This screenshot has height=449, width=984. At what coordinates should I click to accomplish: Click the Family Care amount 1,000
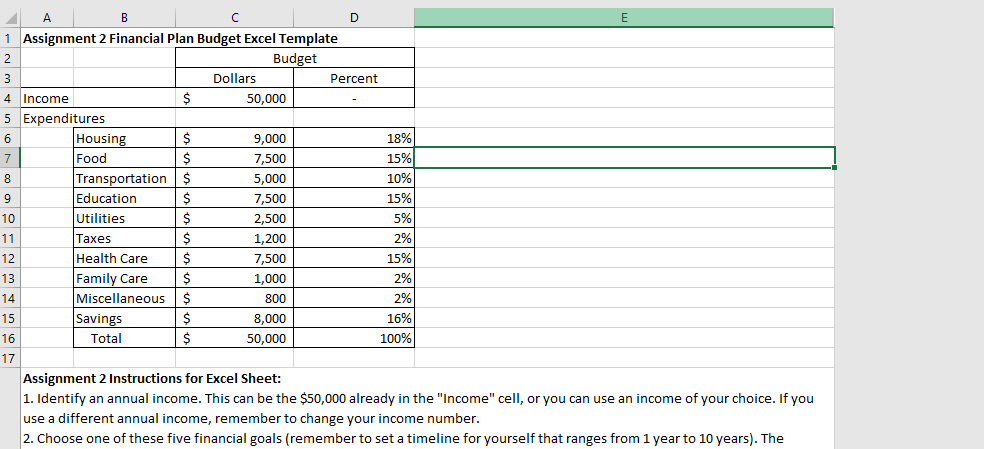coord(234,279)
